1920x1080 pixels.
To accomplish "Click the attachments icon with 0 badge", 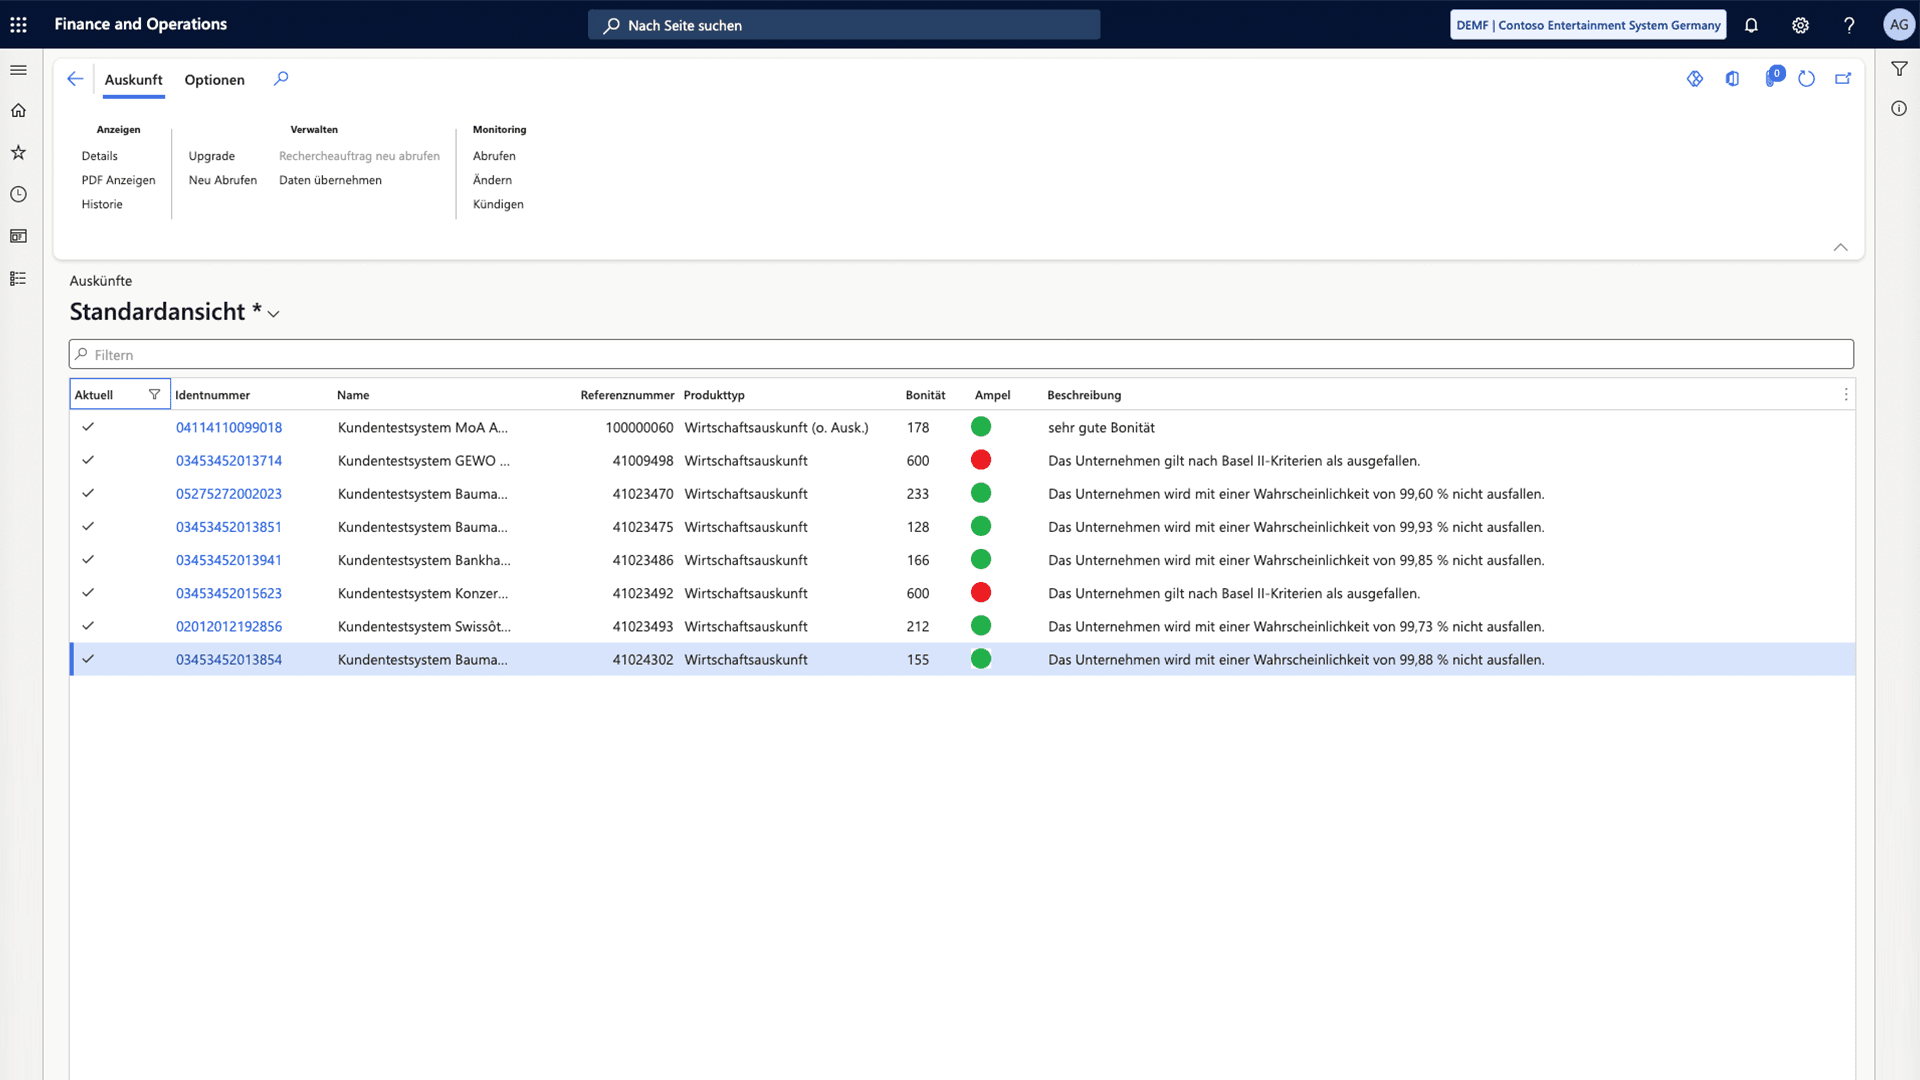I will pyautogui.click(x=1772, y=77).
